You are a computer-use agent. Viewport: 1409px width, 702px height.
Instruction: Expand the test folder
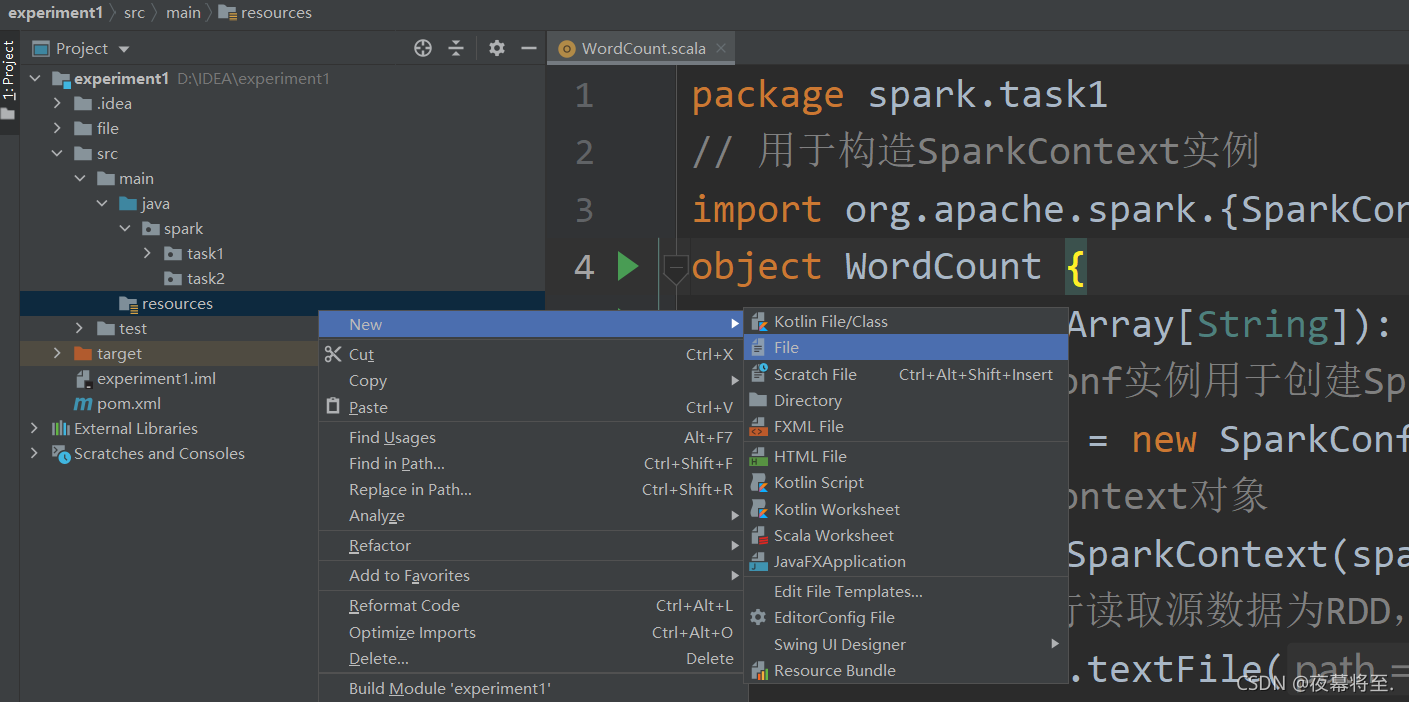(x=80, y=329)
